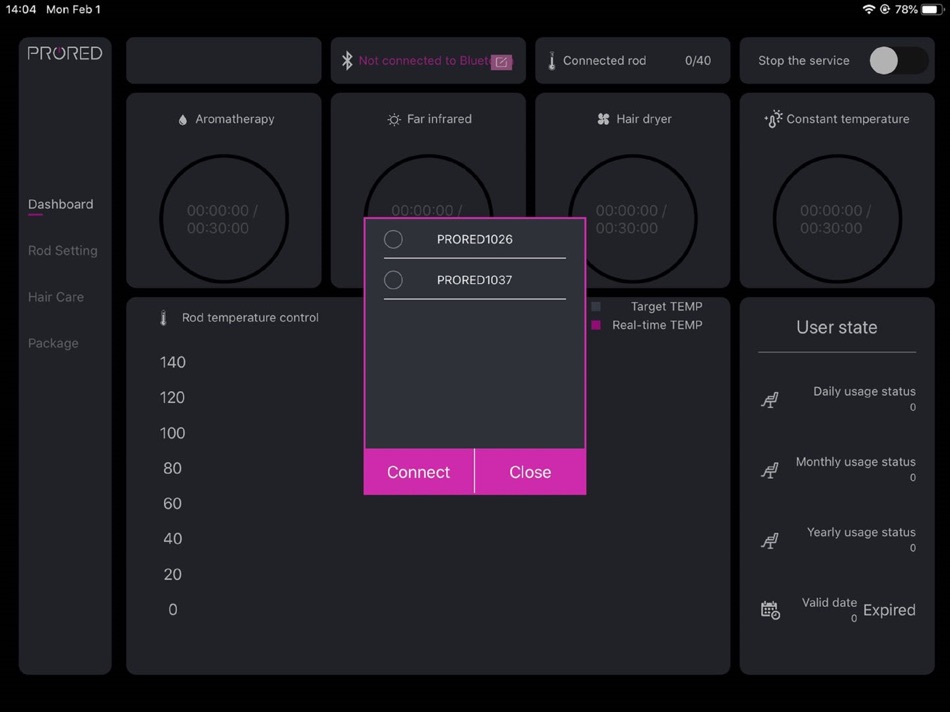Click the '14:04' status bar clock
Viewport: 950px width, 712px height.
21,9
